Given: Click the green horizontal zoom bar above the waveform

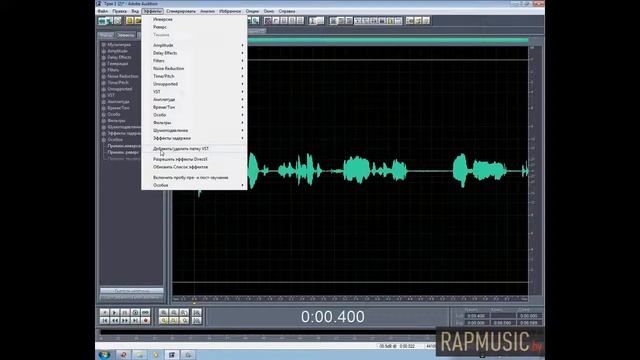Looking at the screenshot, I should tap(388, 40).
